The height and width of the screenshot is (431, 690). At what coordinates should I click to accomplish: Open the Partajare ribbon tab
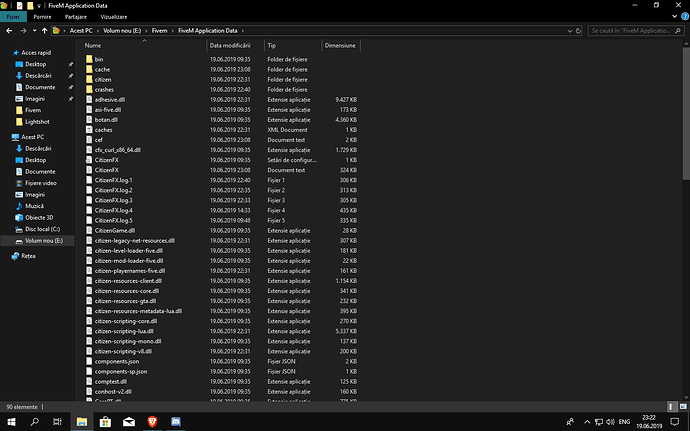coord(76,17)
